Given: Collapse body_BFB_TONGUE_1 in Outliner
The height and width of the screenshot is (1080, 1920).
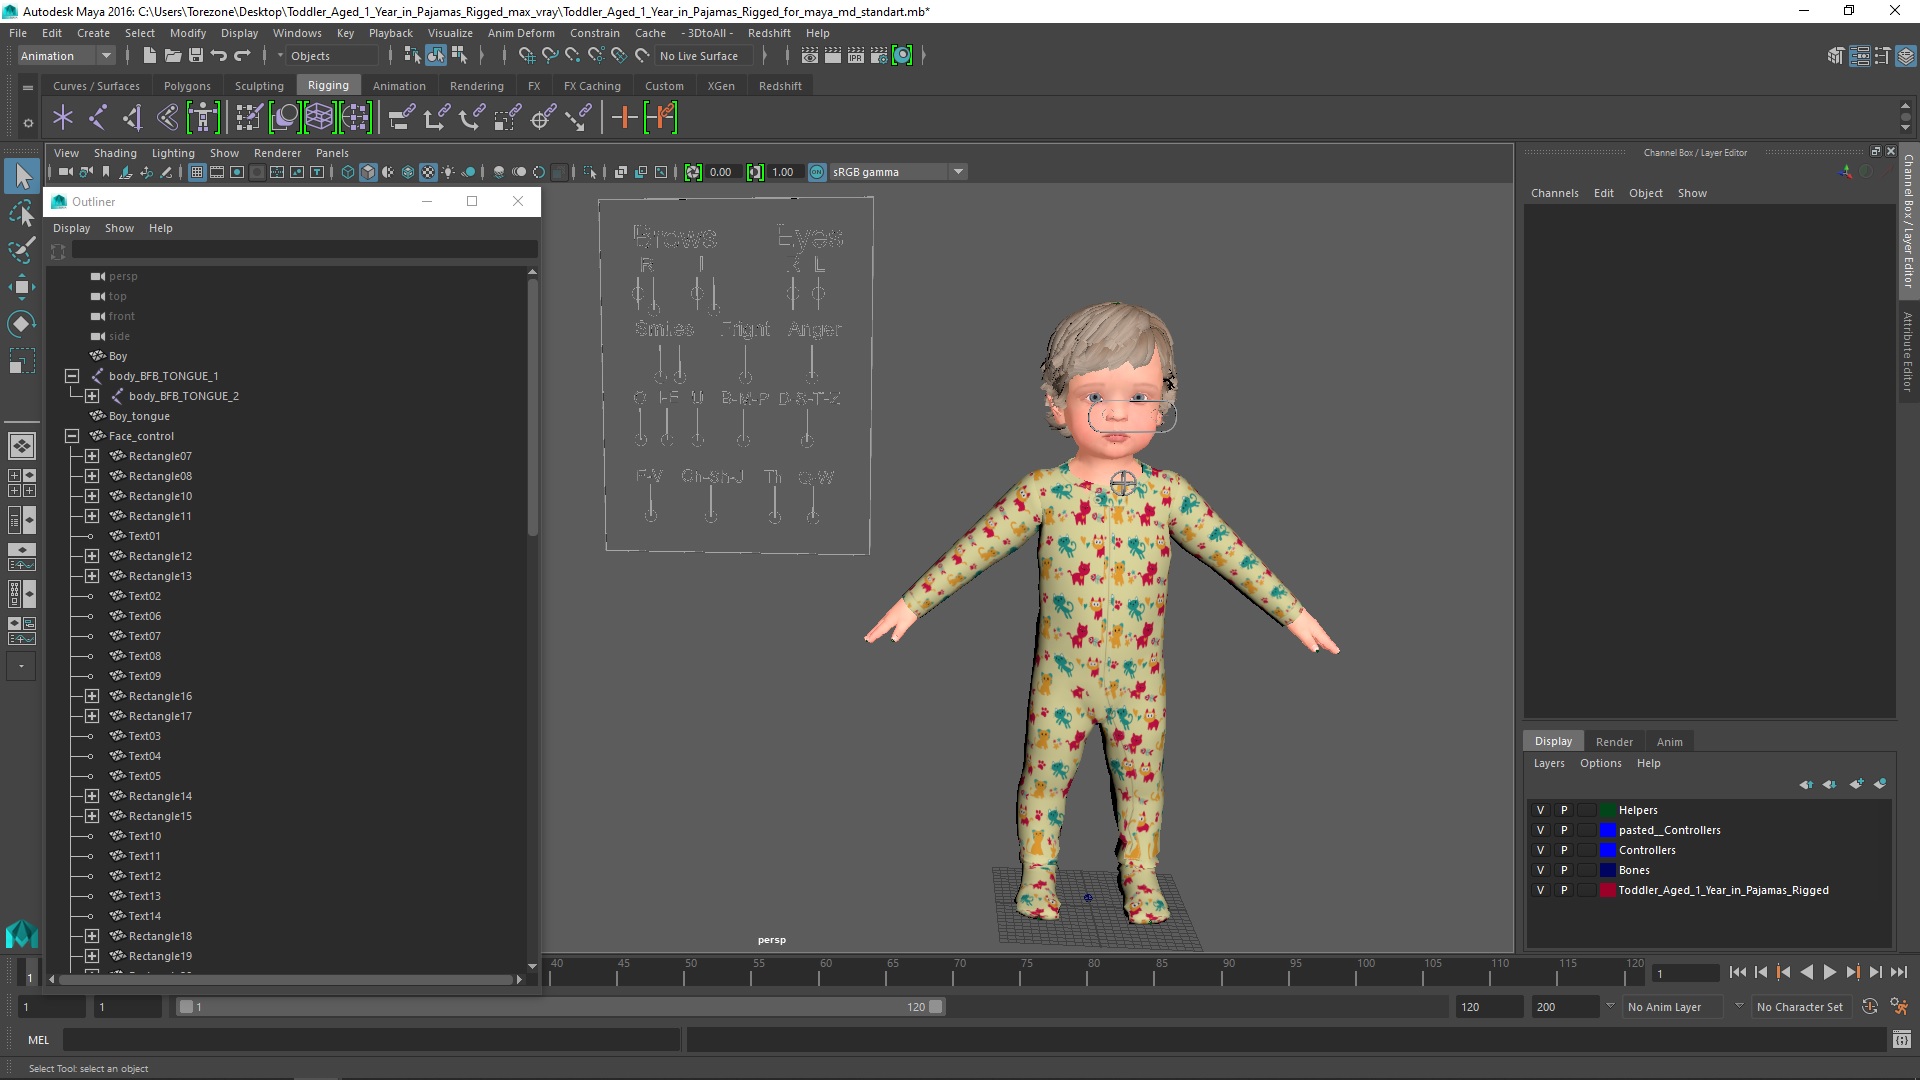Looking at the screenshot, I should (x=72, y=376).
